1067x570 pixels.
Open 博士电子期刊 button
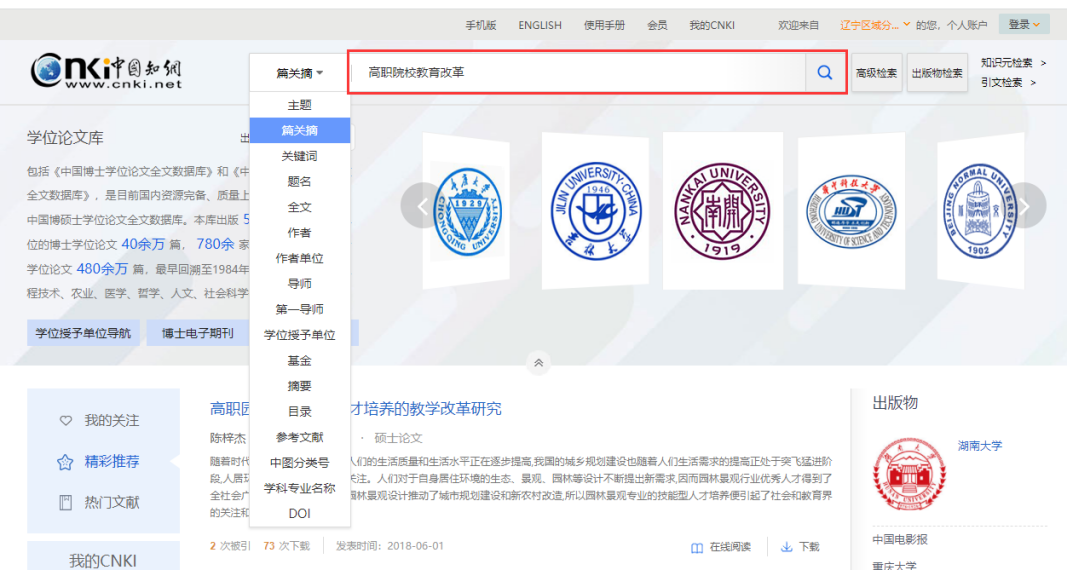(197, 333)
